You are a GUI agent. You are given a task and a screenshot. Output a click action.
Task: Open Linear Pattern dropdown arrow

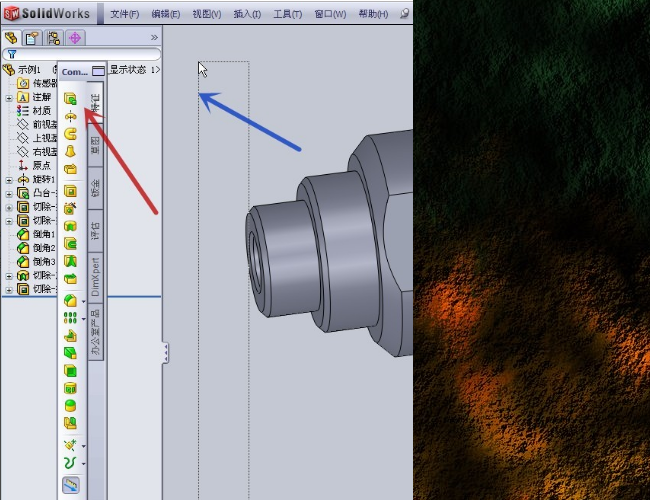coord(84,319)
